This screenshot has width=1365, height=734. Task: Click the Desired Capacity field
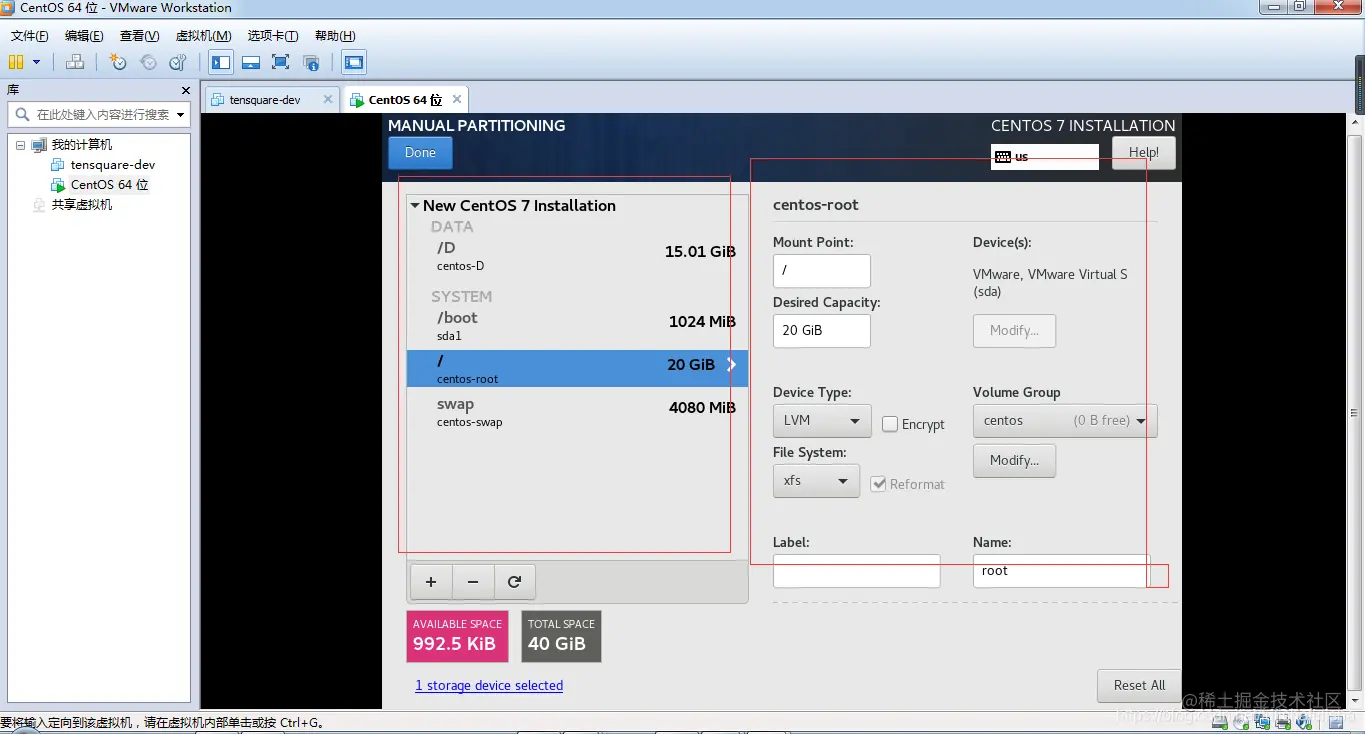pos(822,331)
